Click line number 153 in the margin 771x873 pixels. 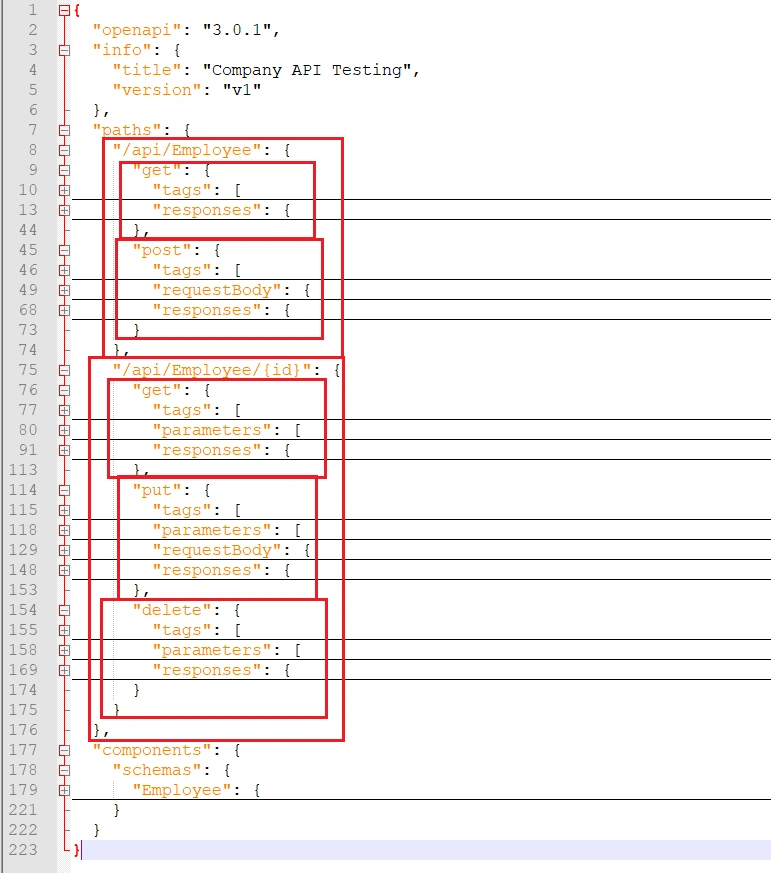pos(23,591)
